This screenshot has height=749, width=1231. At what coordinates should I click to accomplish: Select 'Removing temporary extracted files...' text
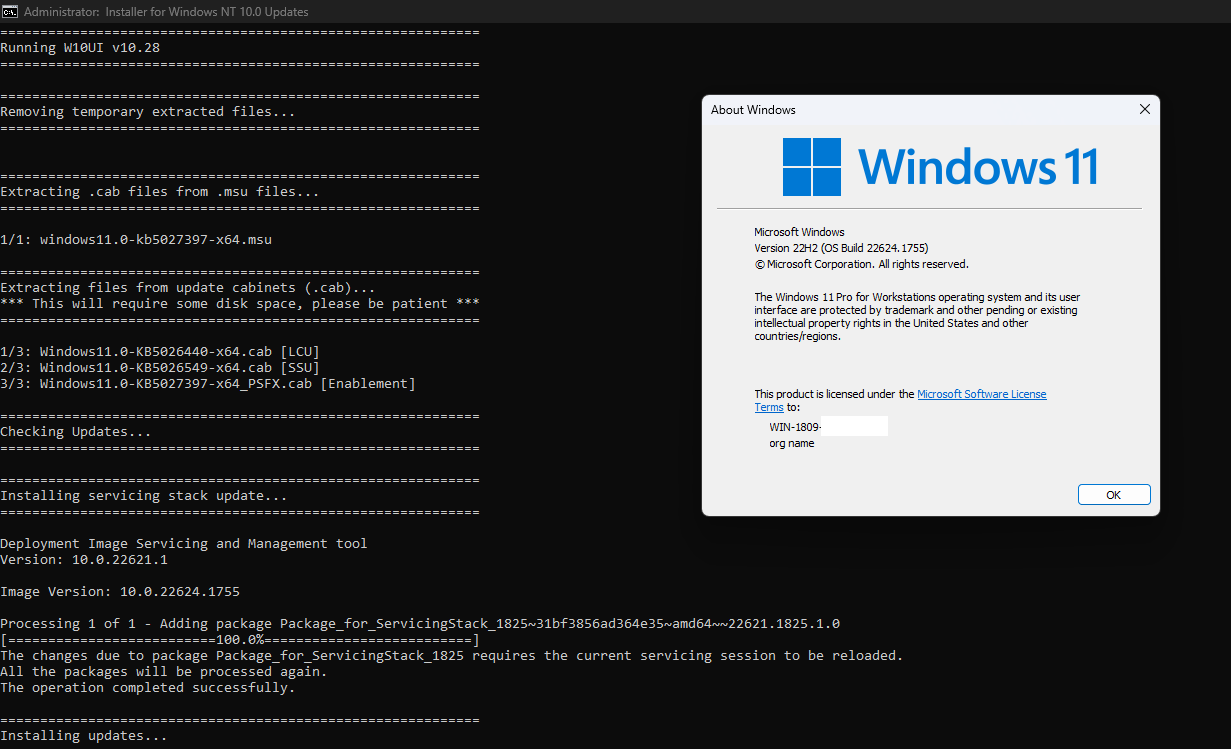[x=148, y=112]
